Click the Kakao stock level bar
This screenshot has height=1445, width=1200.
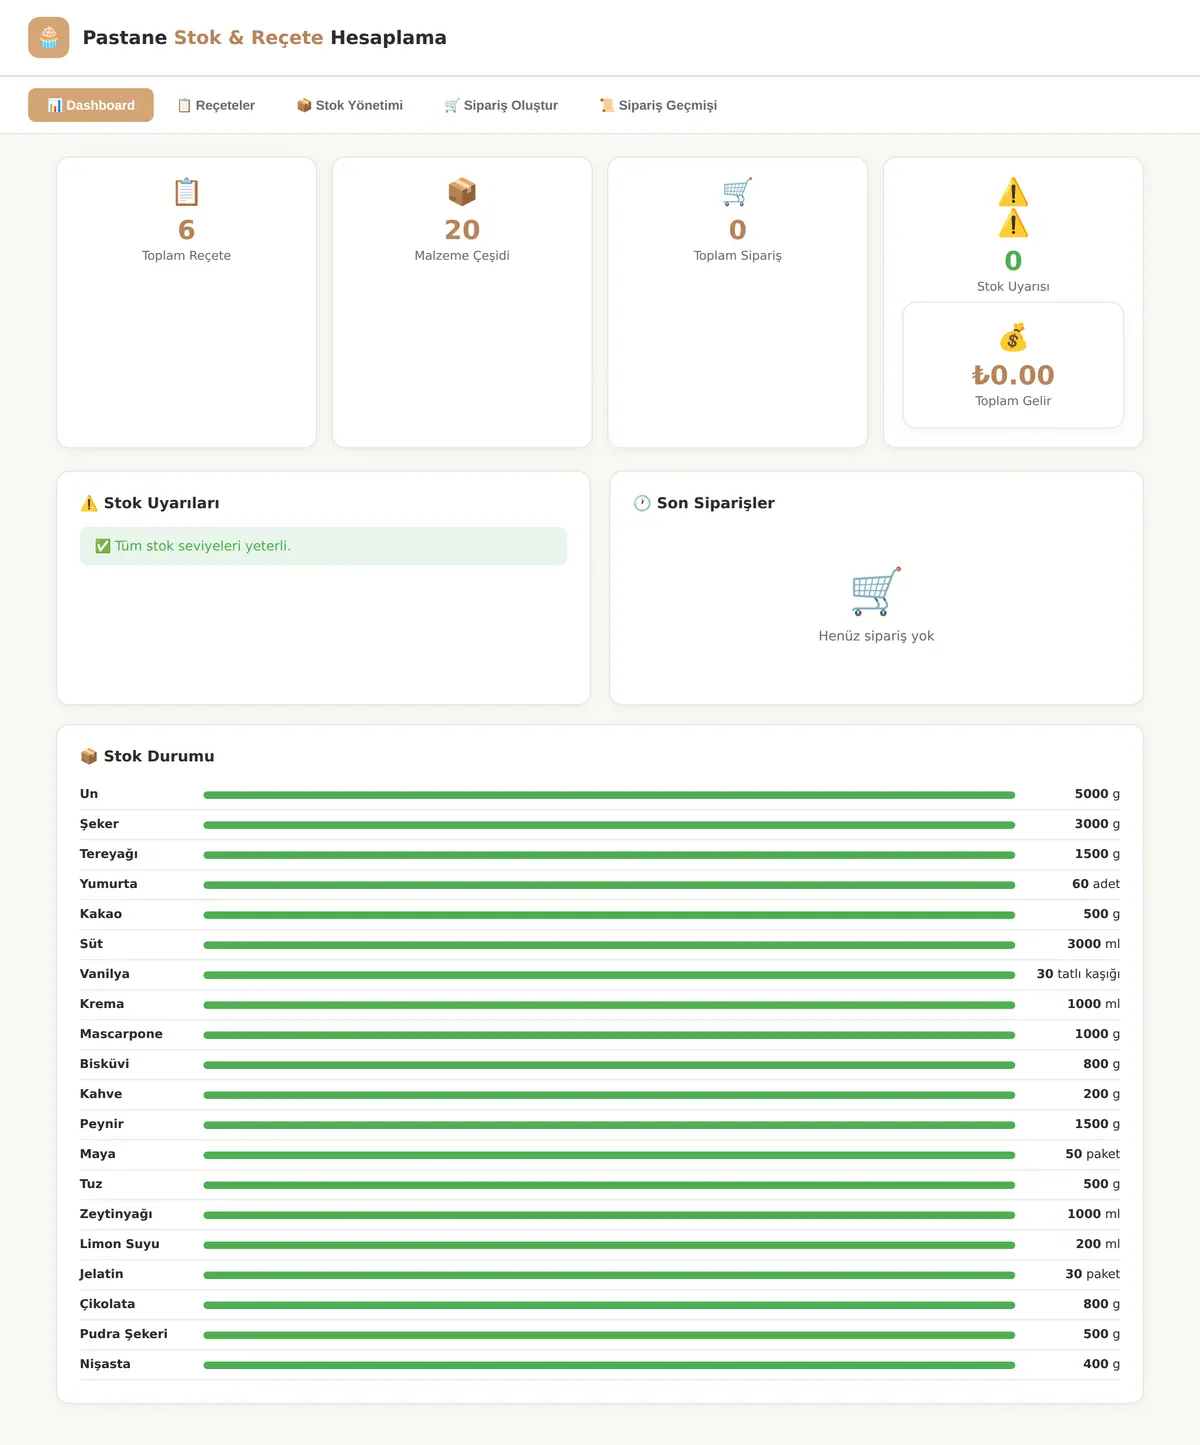click(x=609, y=915)
